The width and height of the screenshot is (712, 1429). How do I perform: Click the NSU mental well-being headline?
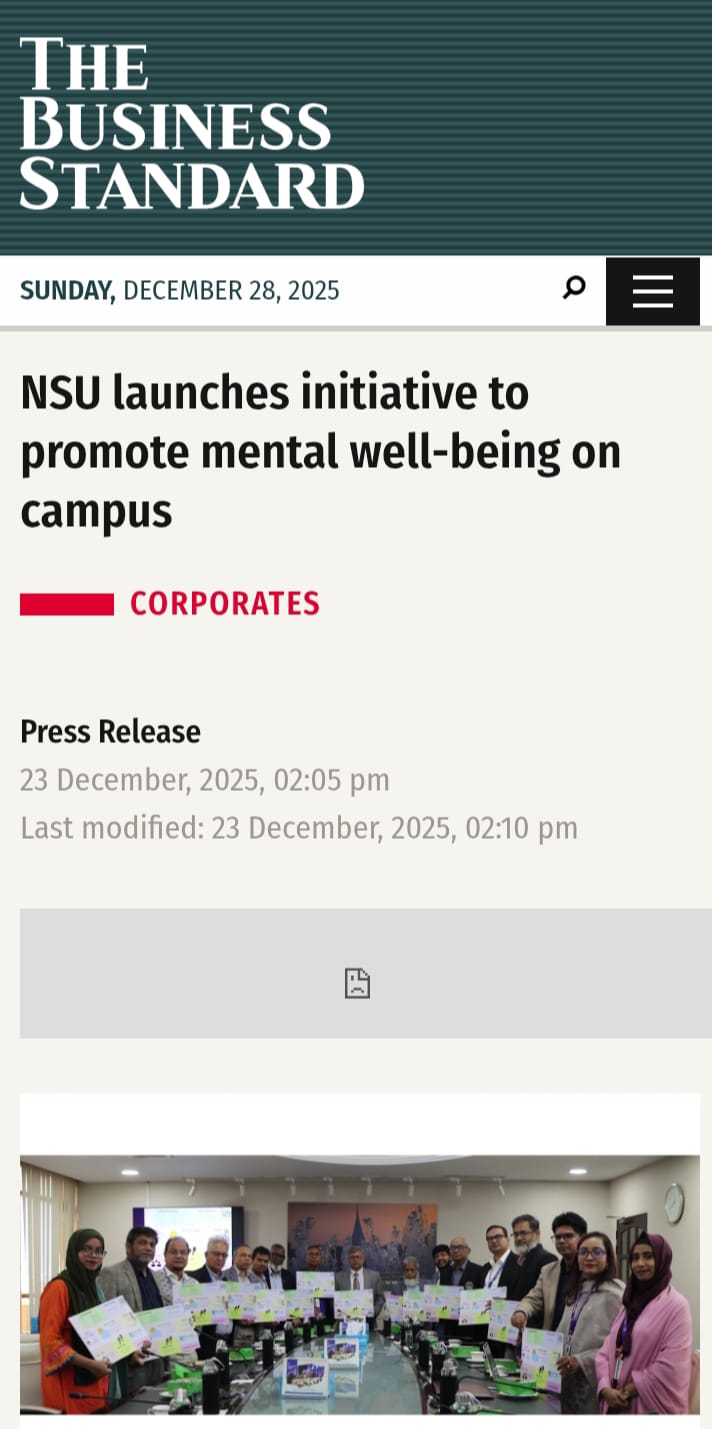point(320,452)
